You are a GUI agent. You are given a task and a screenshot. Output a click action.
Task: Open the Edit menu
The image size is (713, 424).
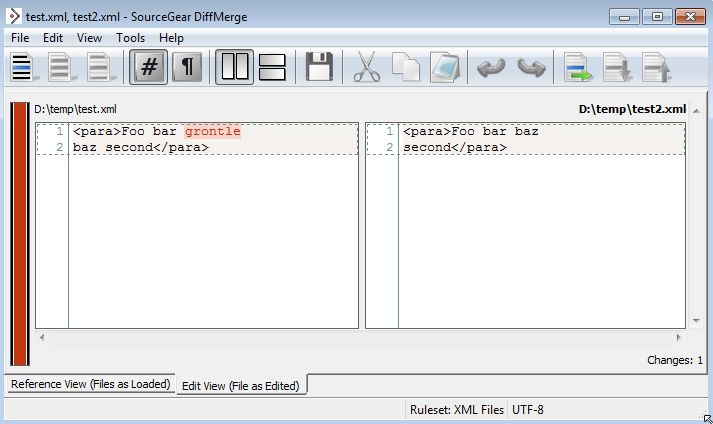(x=53, y=38)
